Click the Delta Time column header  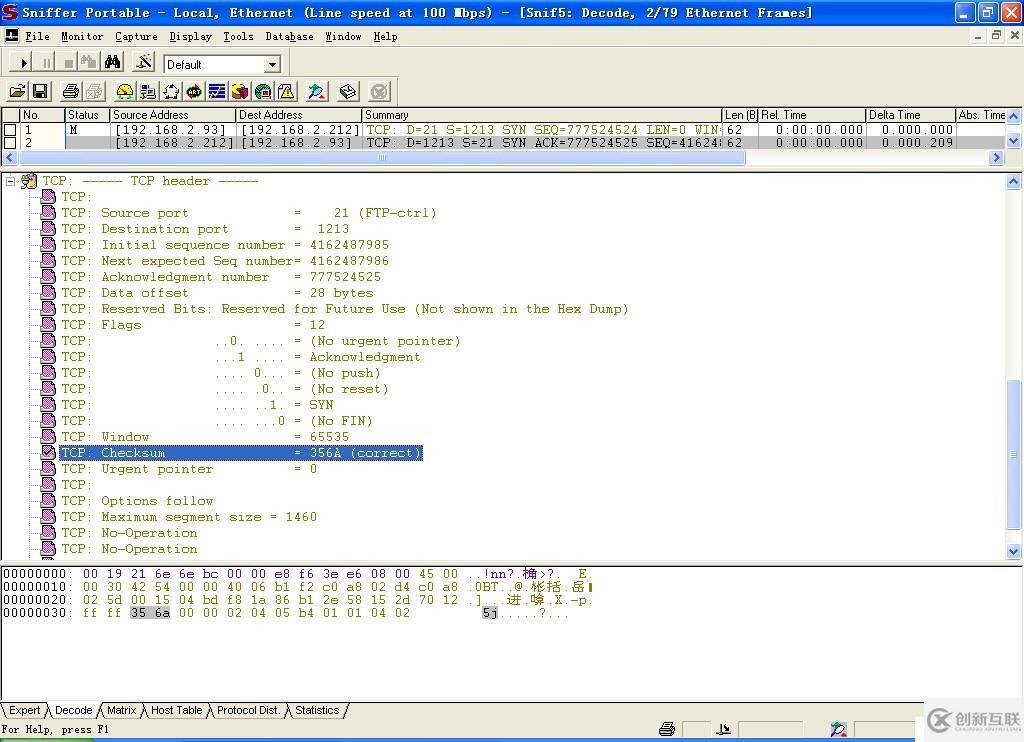pos(910,115)
